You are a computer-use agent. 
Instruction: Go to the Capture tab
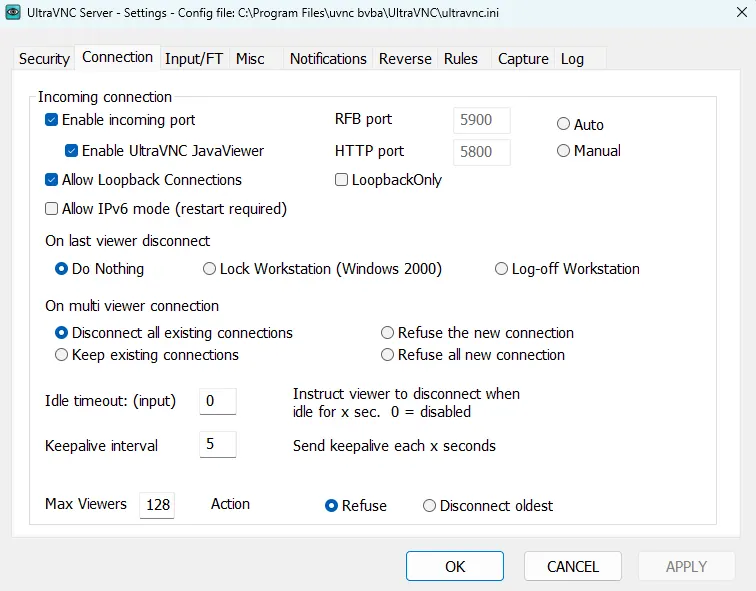pos(523,58)
